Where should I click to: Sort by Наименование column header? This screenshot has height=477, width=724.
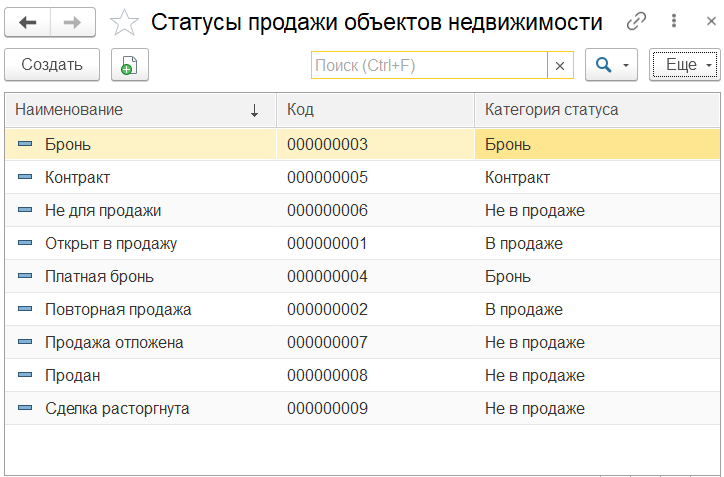pyautogui.click(x=140, y=110)
